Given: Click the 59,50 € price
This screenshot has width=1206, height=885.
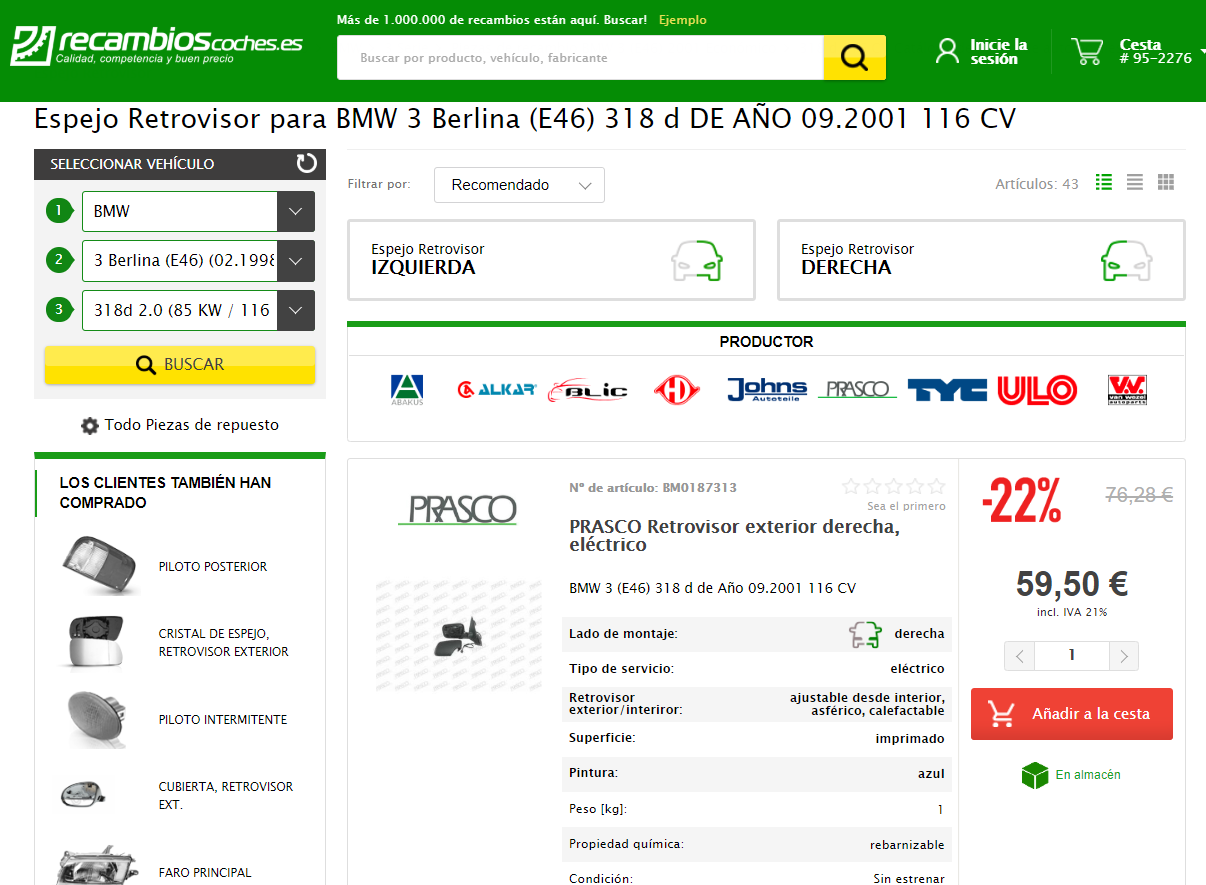Looking at the screenshot, I should pyautogui.click(x=1072, y=583).
